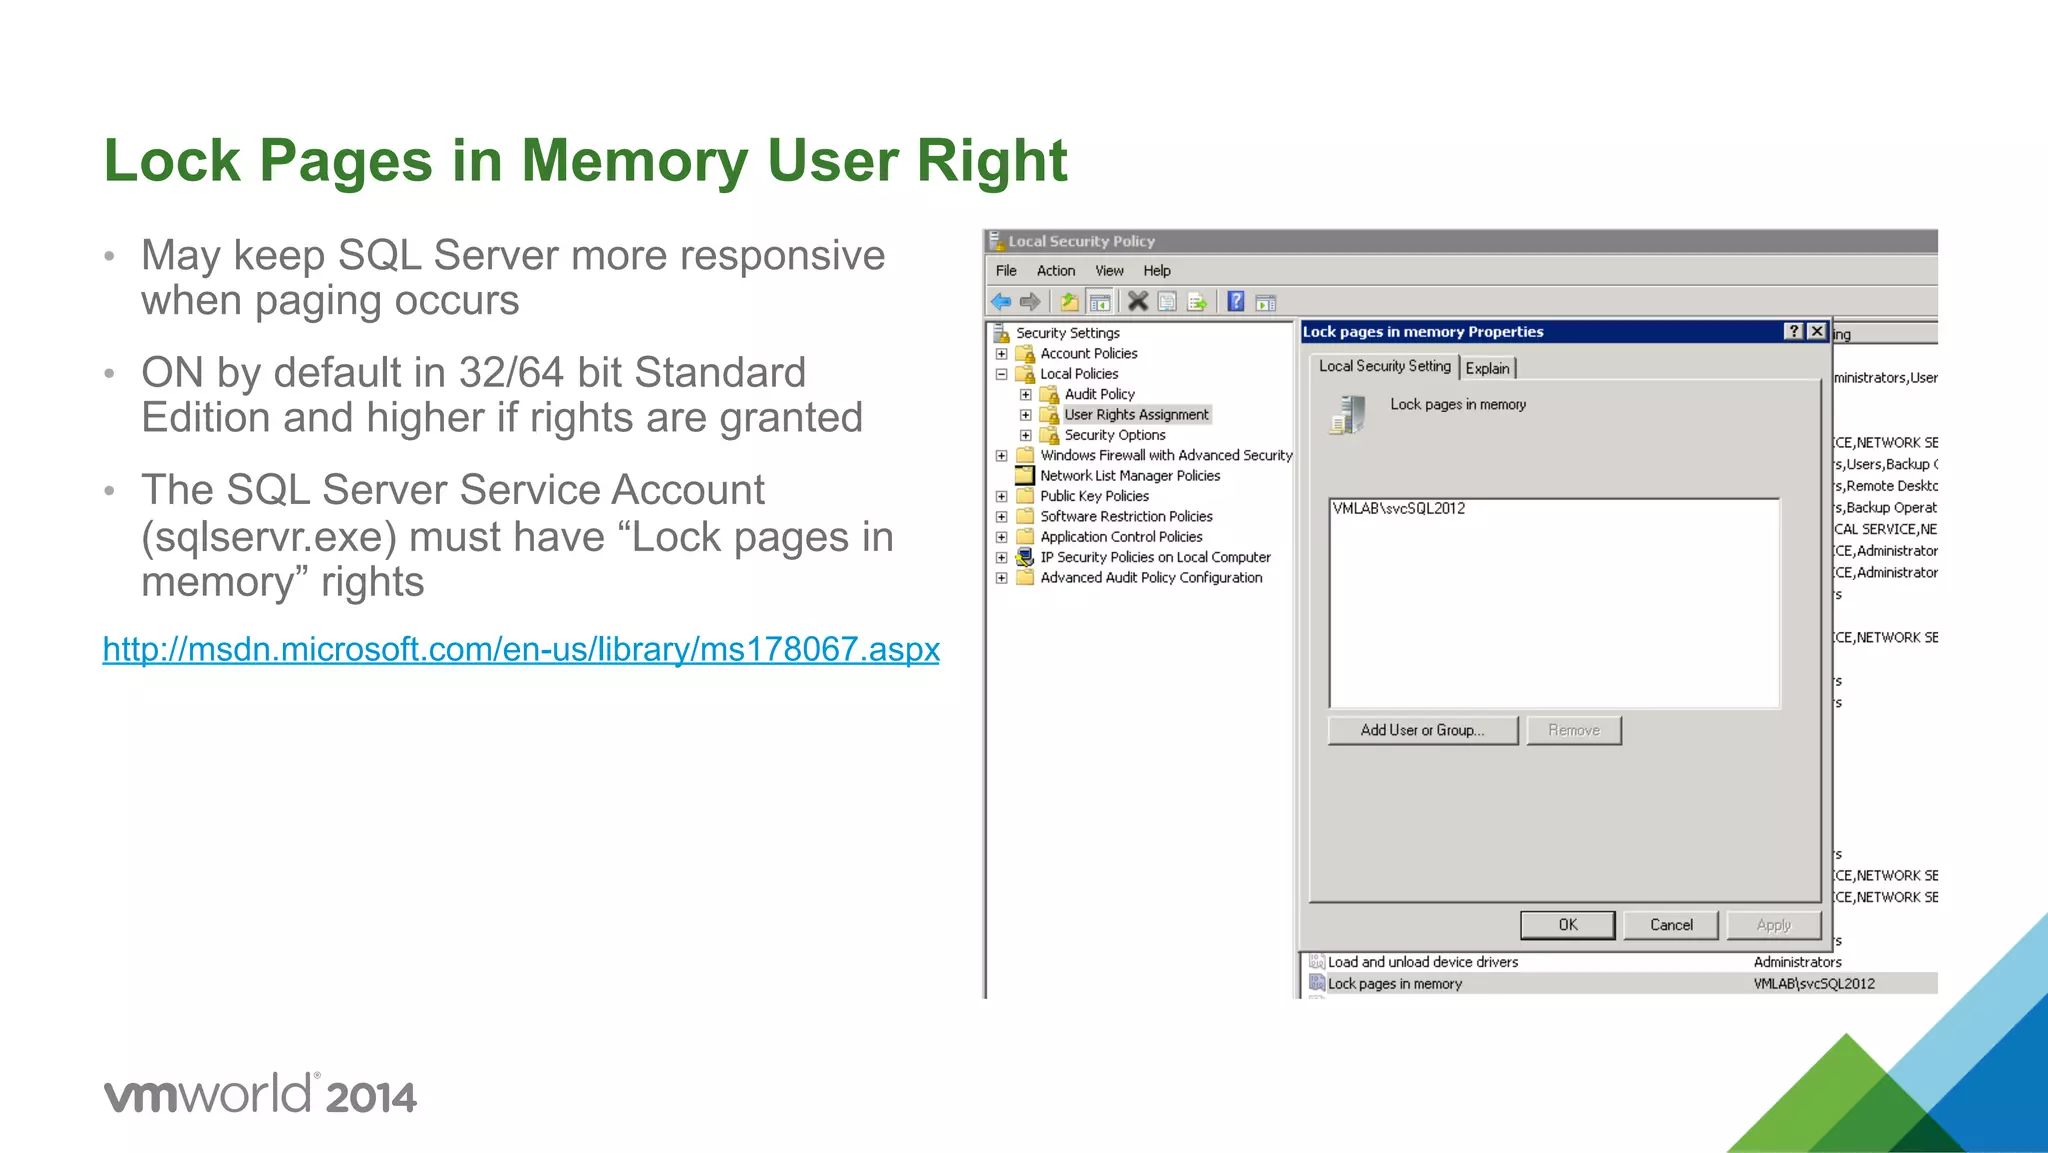Select the Security Settings root label
This screenshot has width=2048, height=1153.
[1068, 333]
